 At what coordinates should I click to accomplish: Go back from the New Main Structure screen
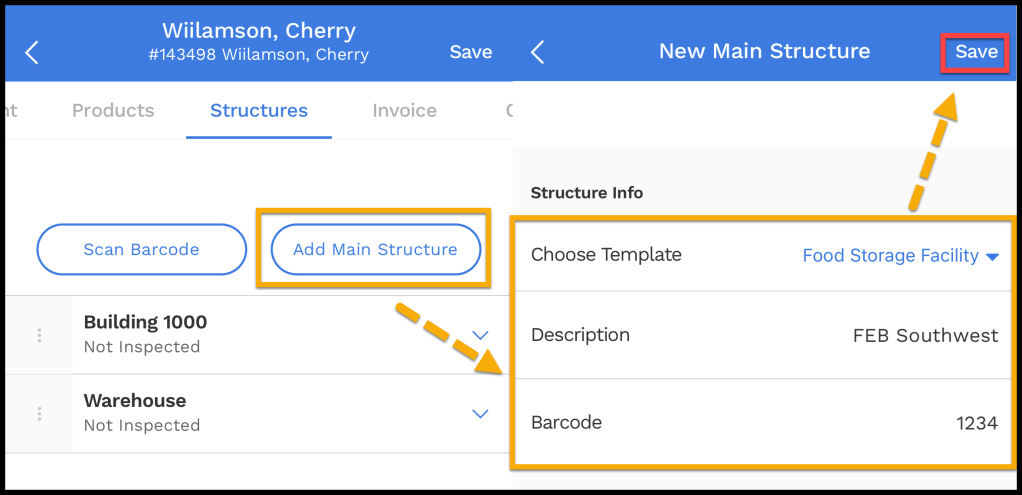[x=538, y=52]
